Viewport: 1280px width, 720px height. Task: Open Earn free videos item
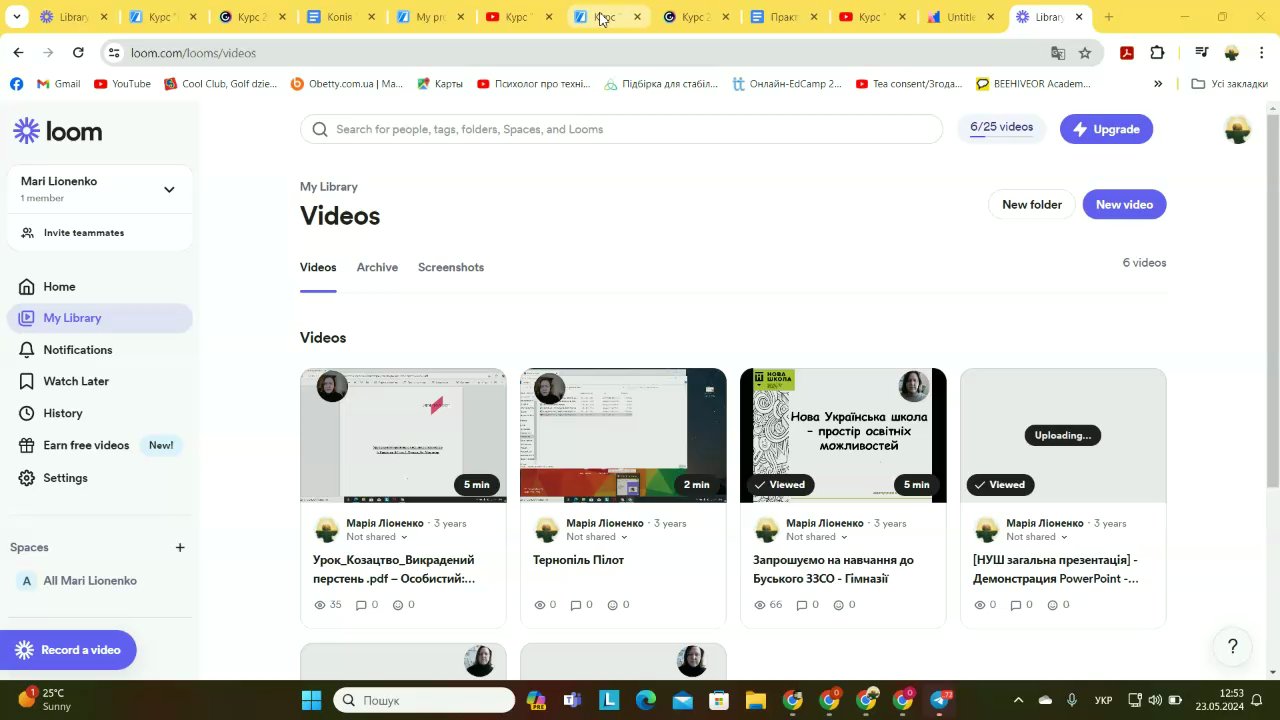click(99, 445)
